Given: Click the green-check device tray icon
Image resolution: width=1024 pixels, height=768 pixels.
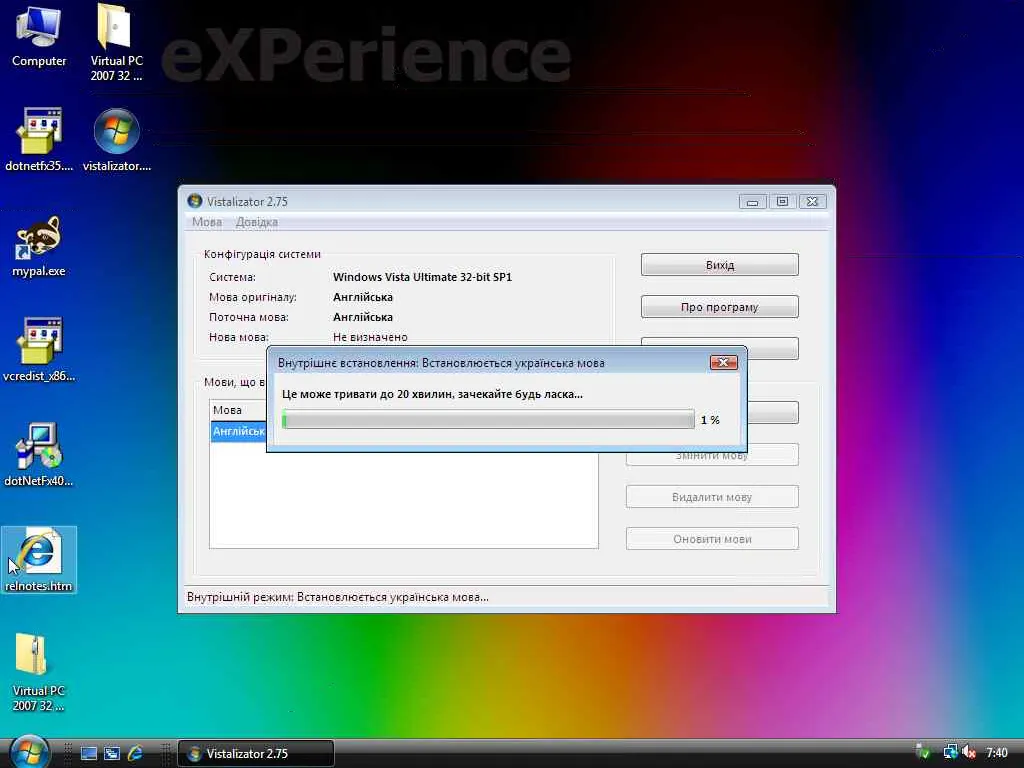Looking at the screenshot, I should coord(923,753).
